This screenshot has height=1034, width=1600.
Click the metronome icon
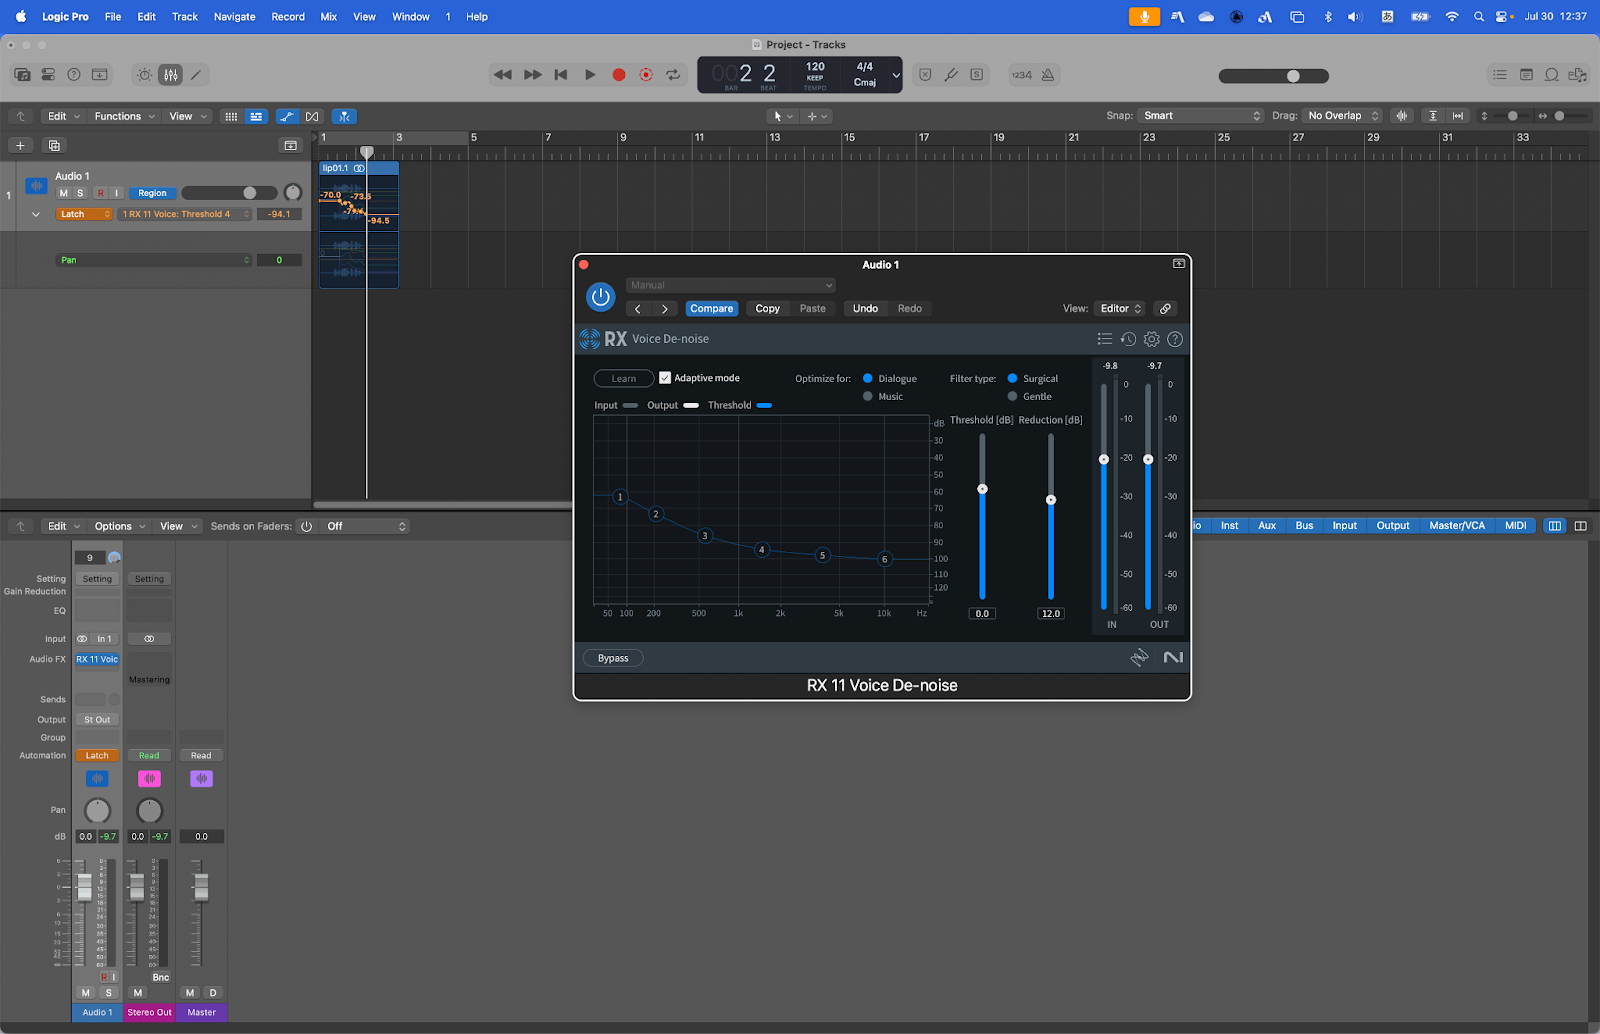click(x=1048, y=75)
